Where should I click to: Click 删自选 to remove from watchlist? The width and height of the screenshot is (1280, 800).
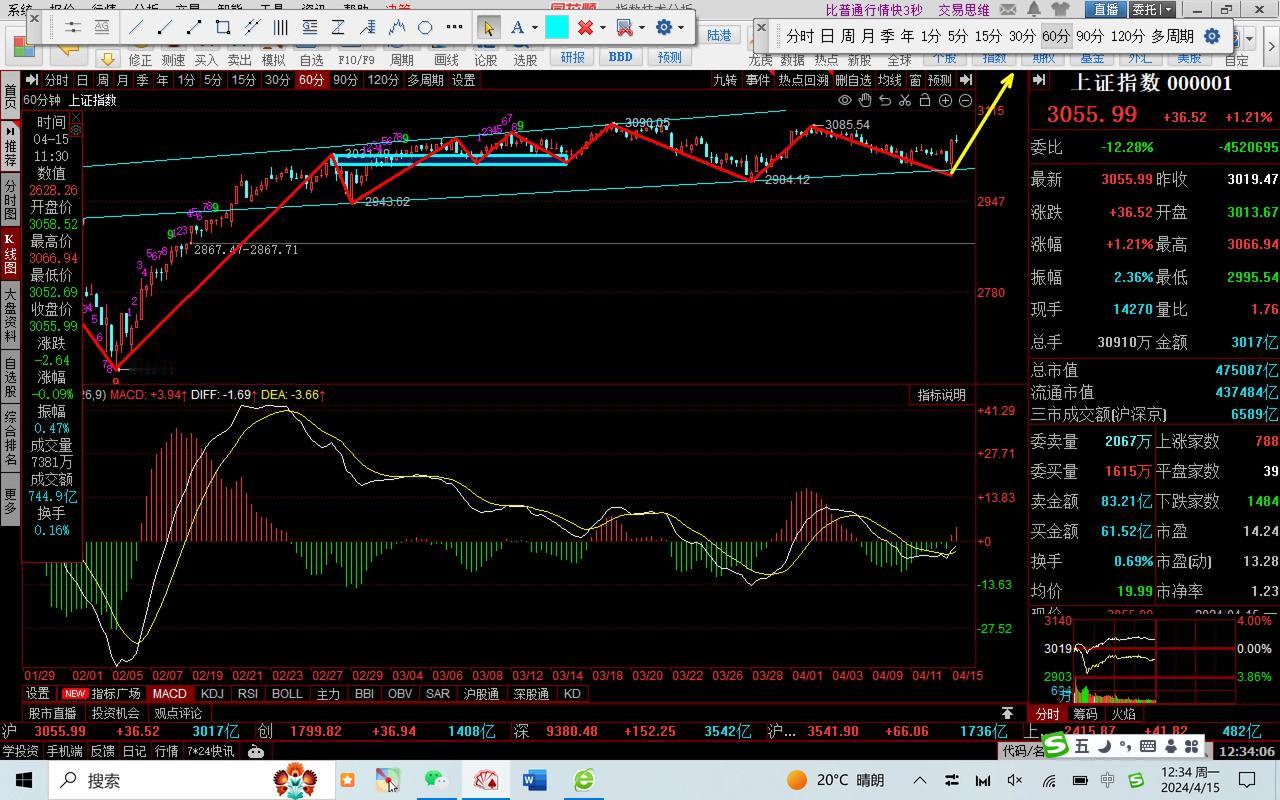coord(853,80)
